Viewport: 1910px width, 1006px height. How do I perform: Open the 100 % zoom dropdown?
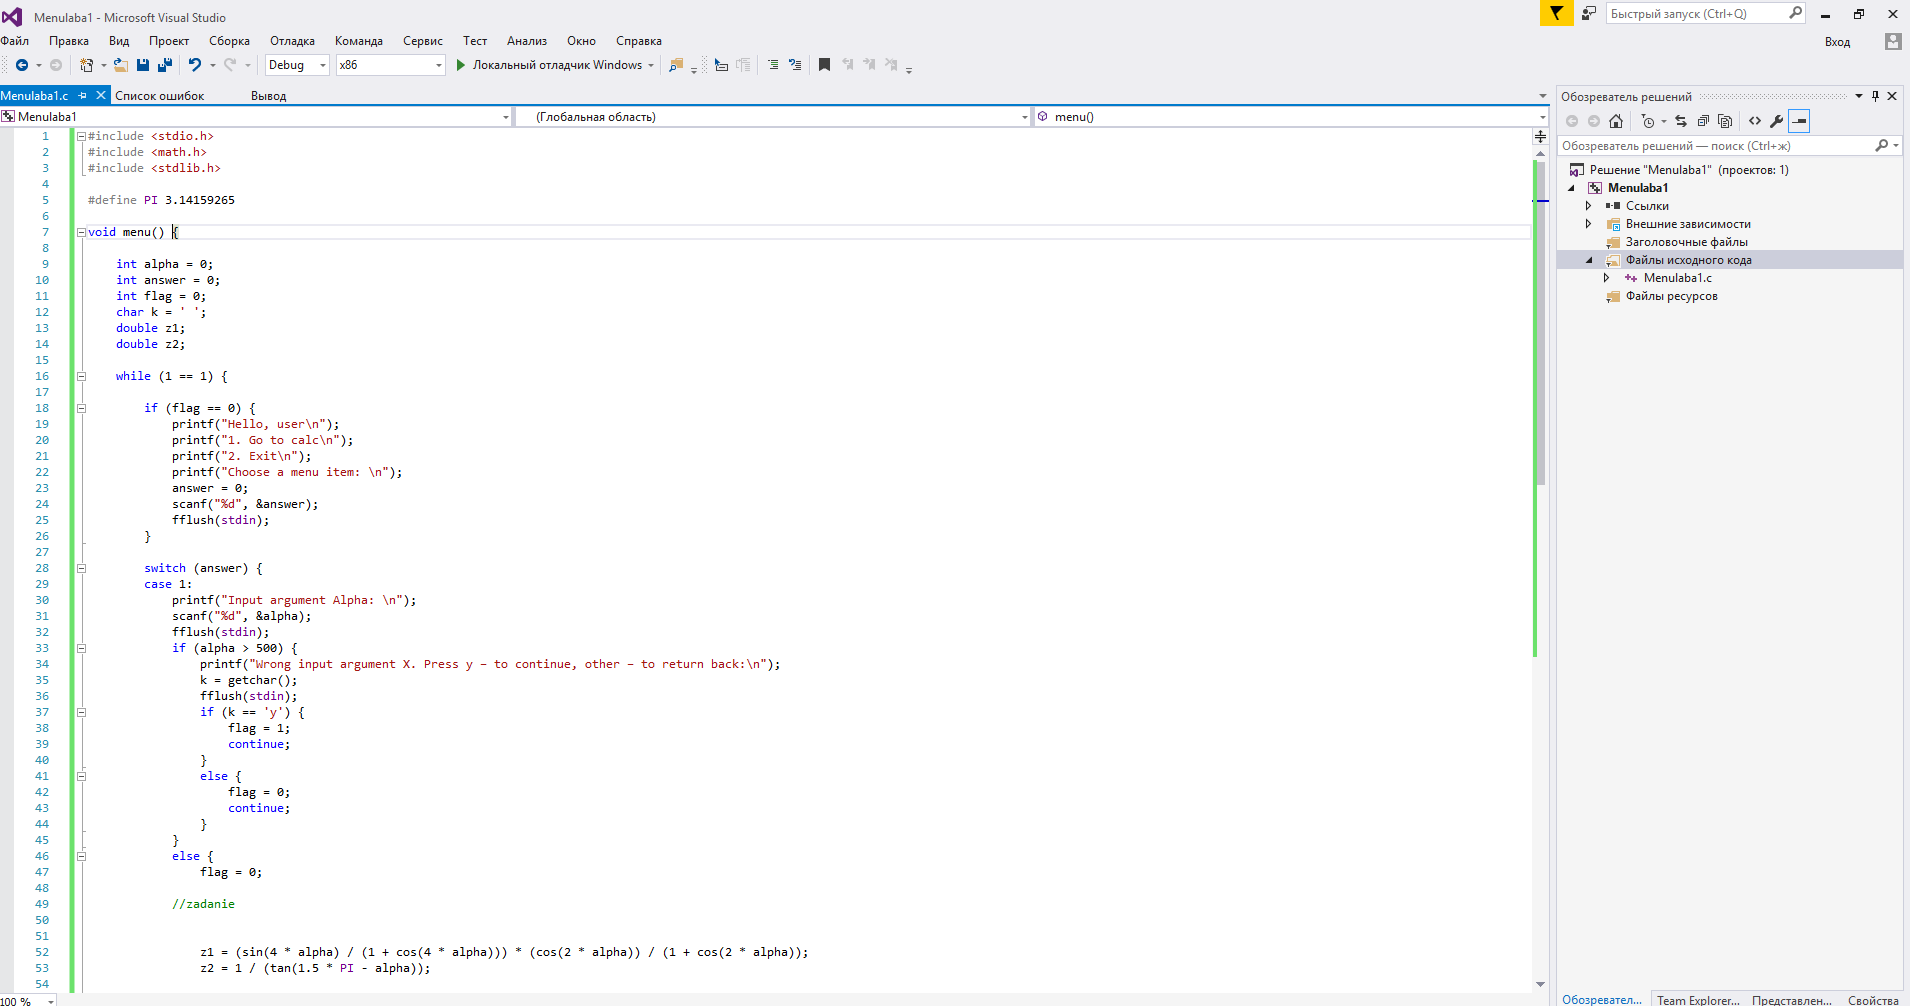[x=51, y=1000]
